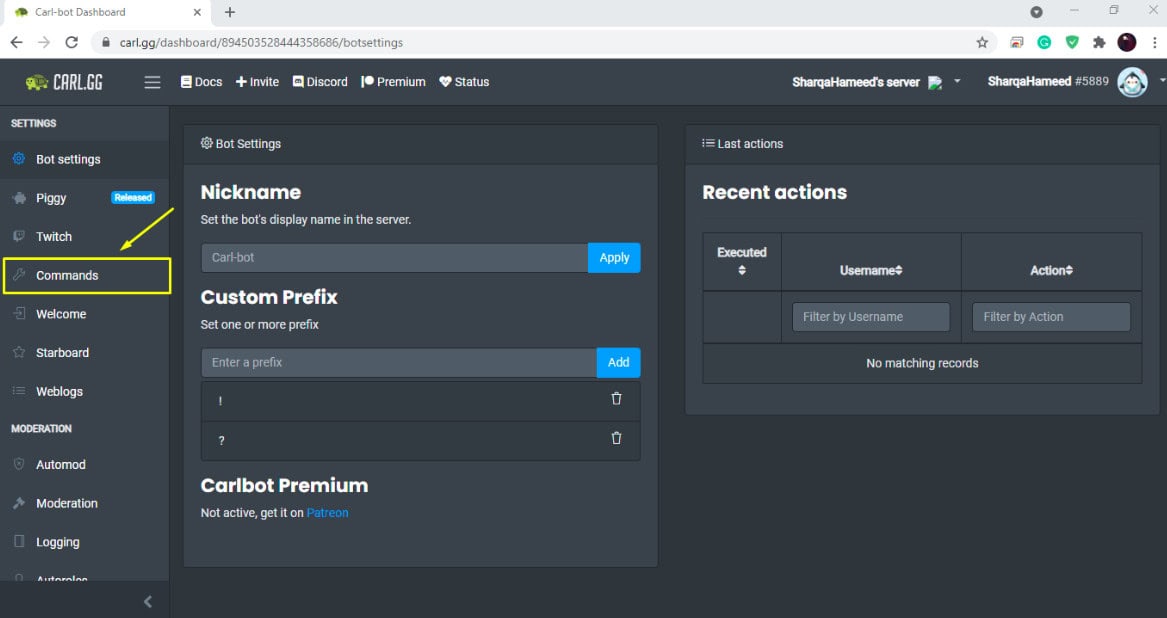
Task: Bookmark this page with the star
Action: tap(982, 42)
